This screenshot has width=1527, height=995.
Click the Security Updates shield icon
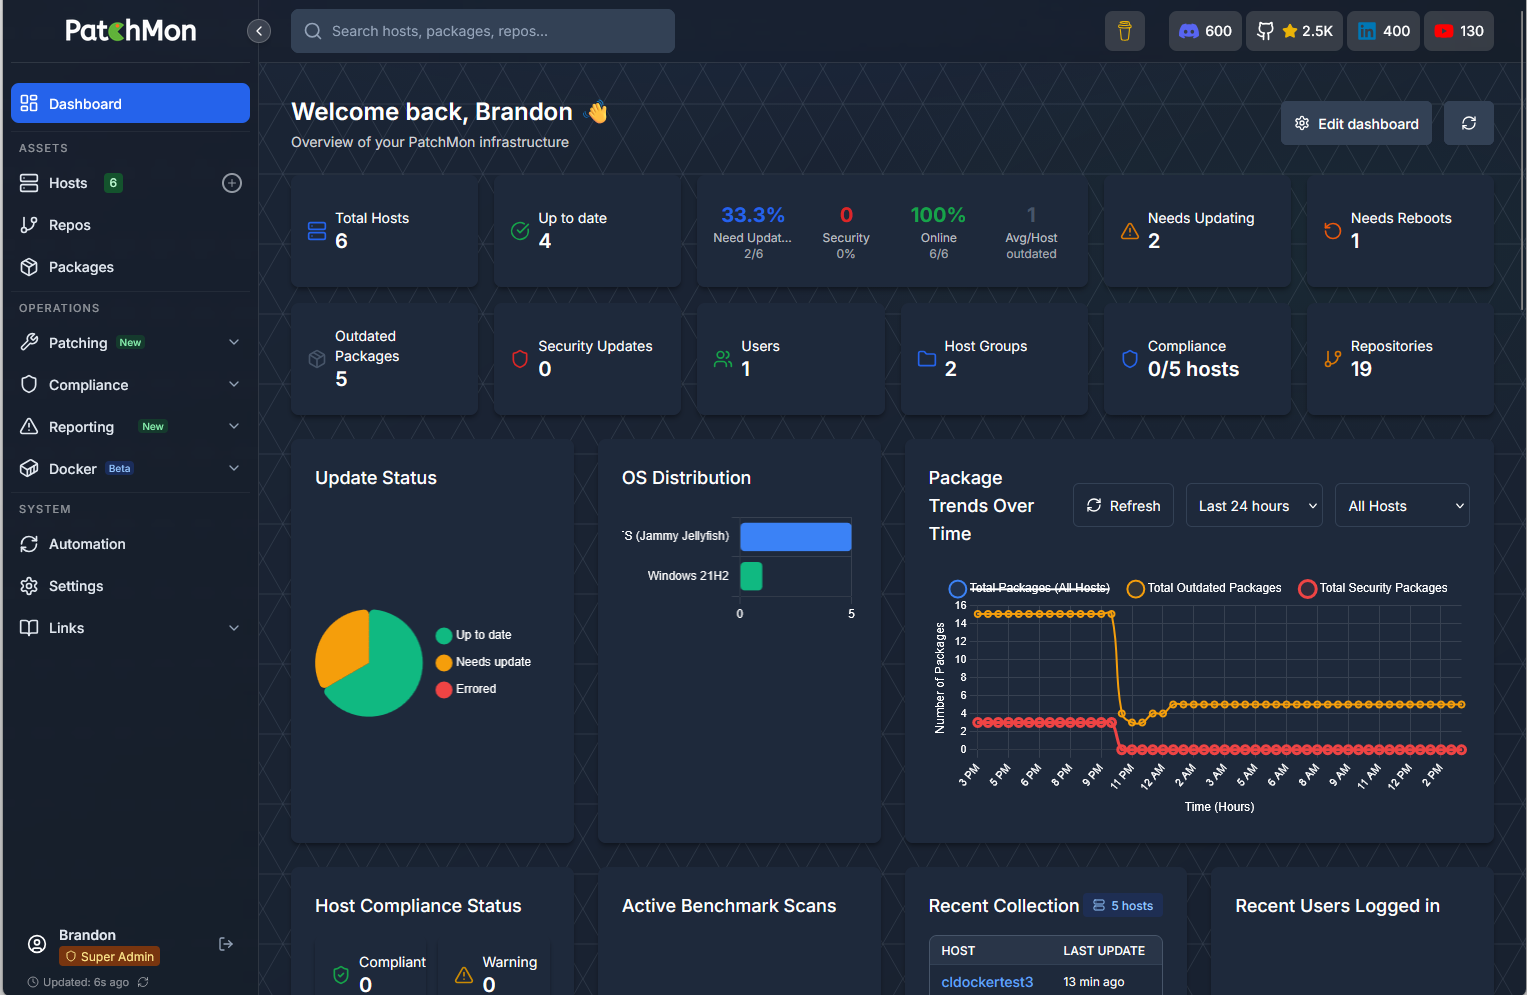click(520, 359)
